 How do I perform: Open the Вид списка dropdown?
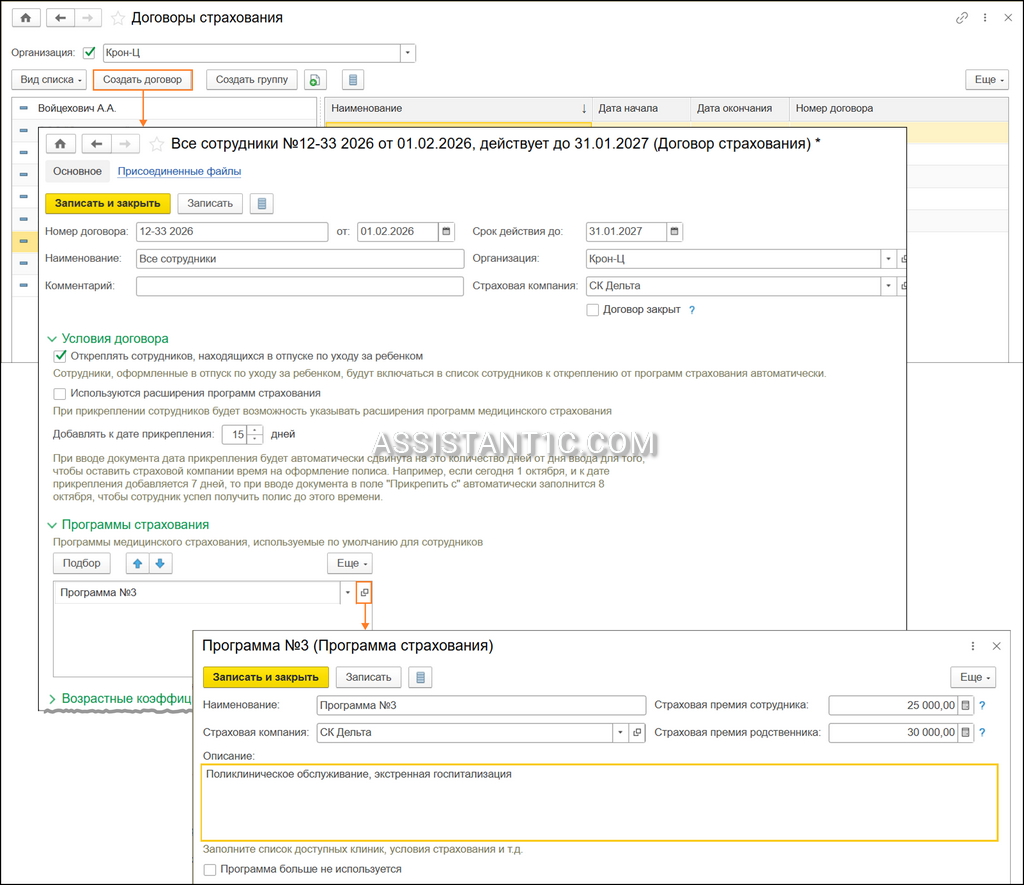(49, 80)
